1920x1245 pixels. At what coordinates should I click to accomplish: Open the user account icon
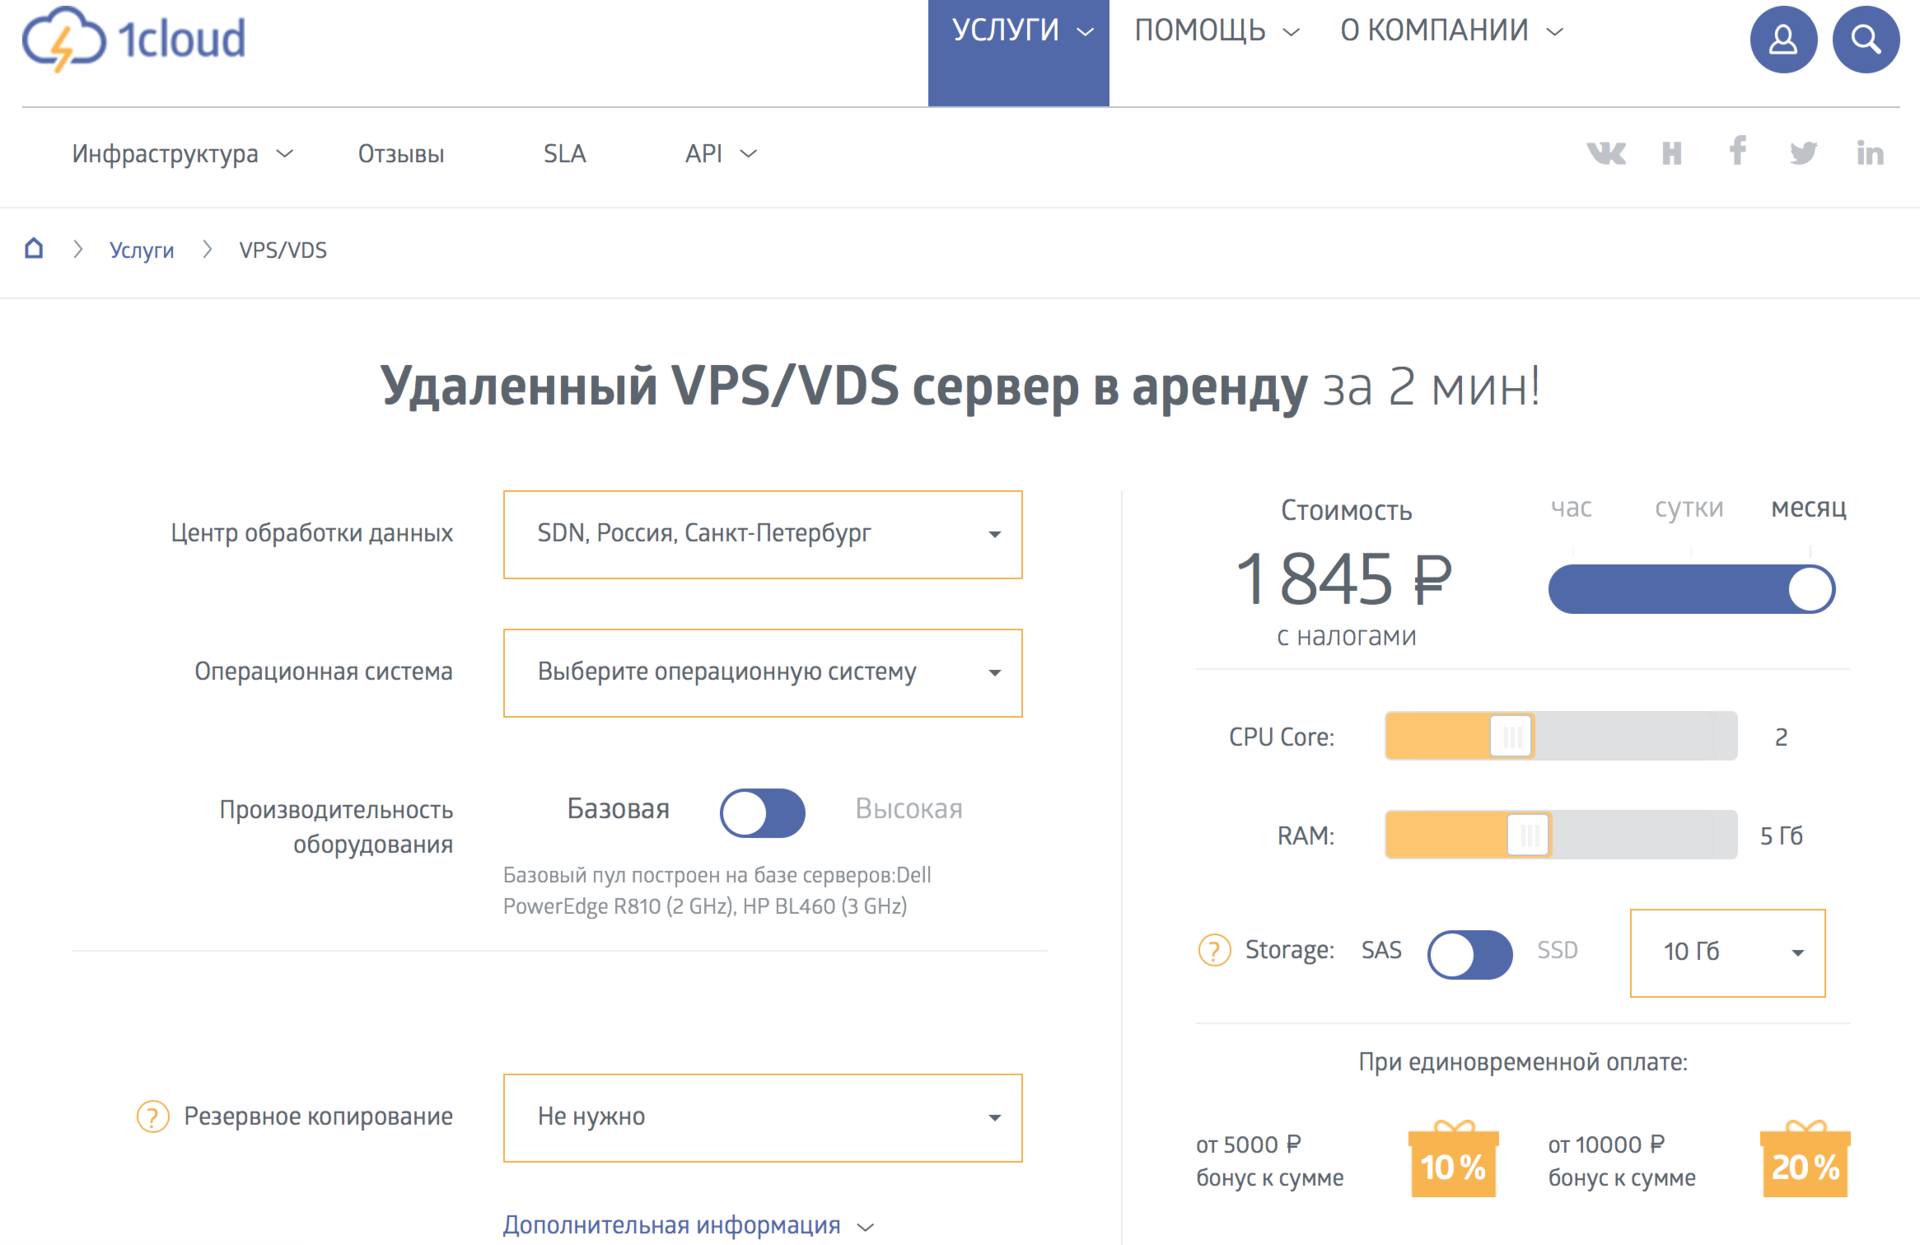[x=1783, y=40]
